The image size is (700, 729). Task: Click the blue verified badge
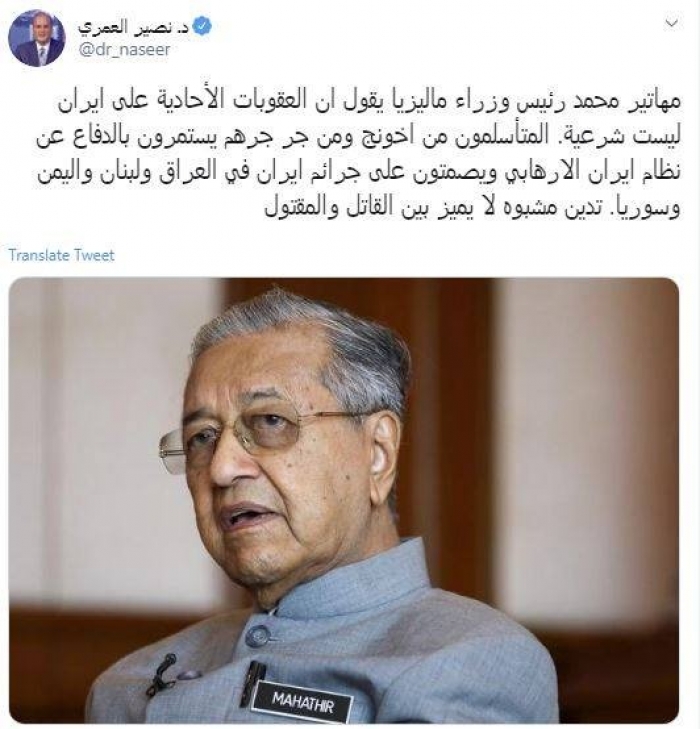coord(202,27)
